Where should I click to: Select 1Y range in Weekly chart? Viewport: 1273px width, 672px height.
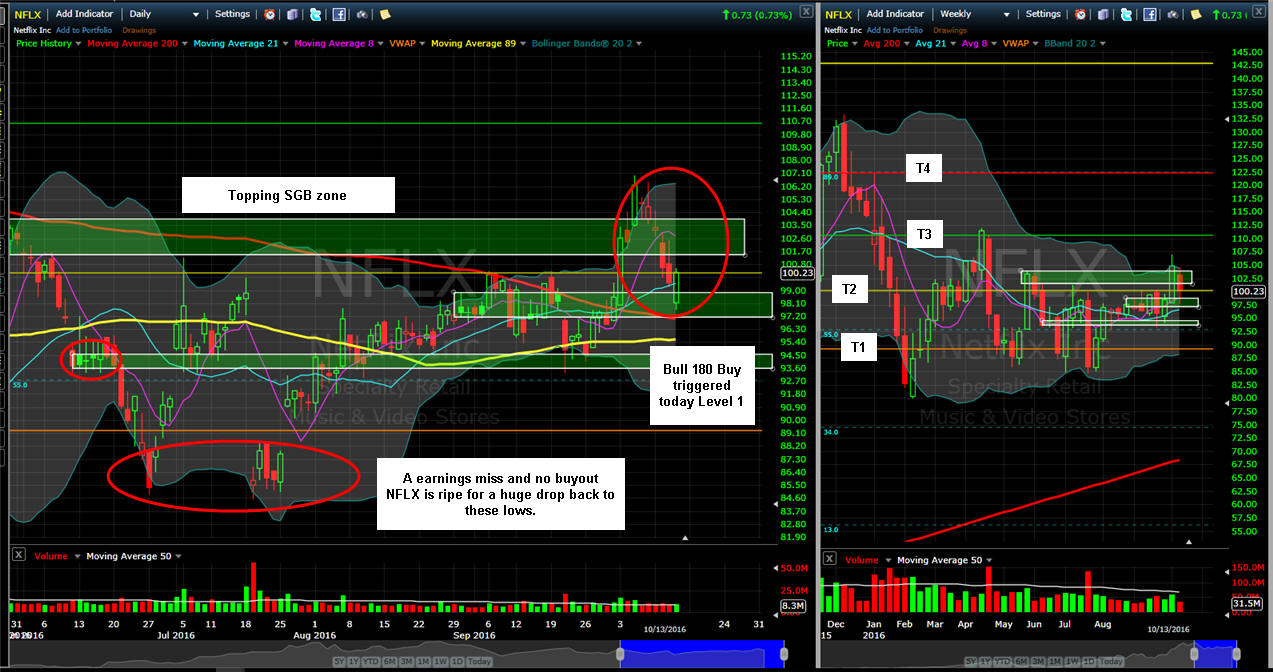(x=985, y=661)
